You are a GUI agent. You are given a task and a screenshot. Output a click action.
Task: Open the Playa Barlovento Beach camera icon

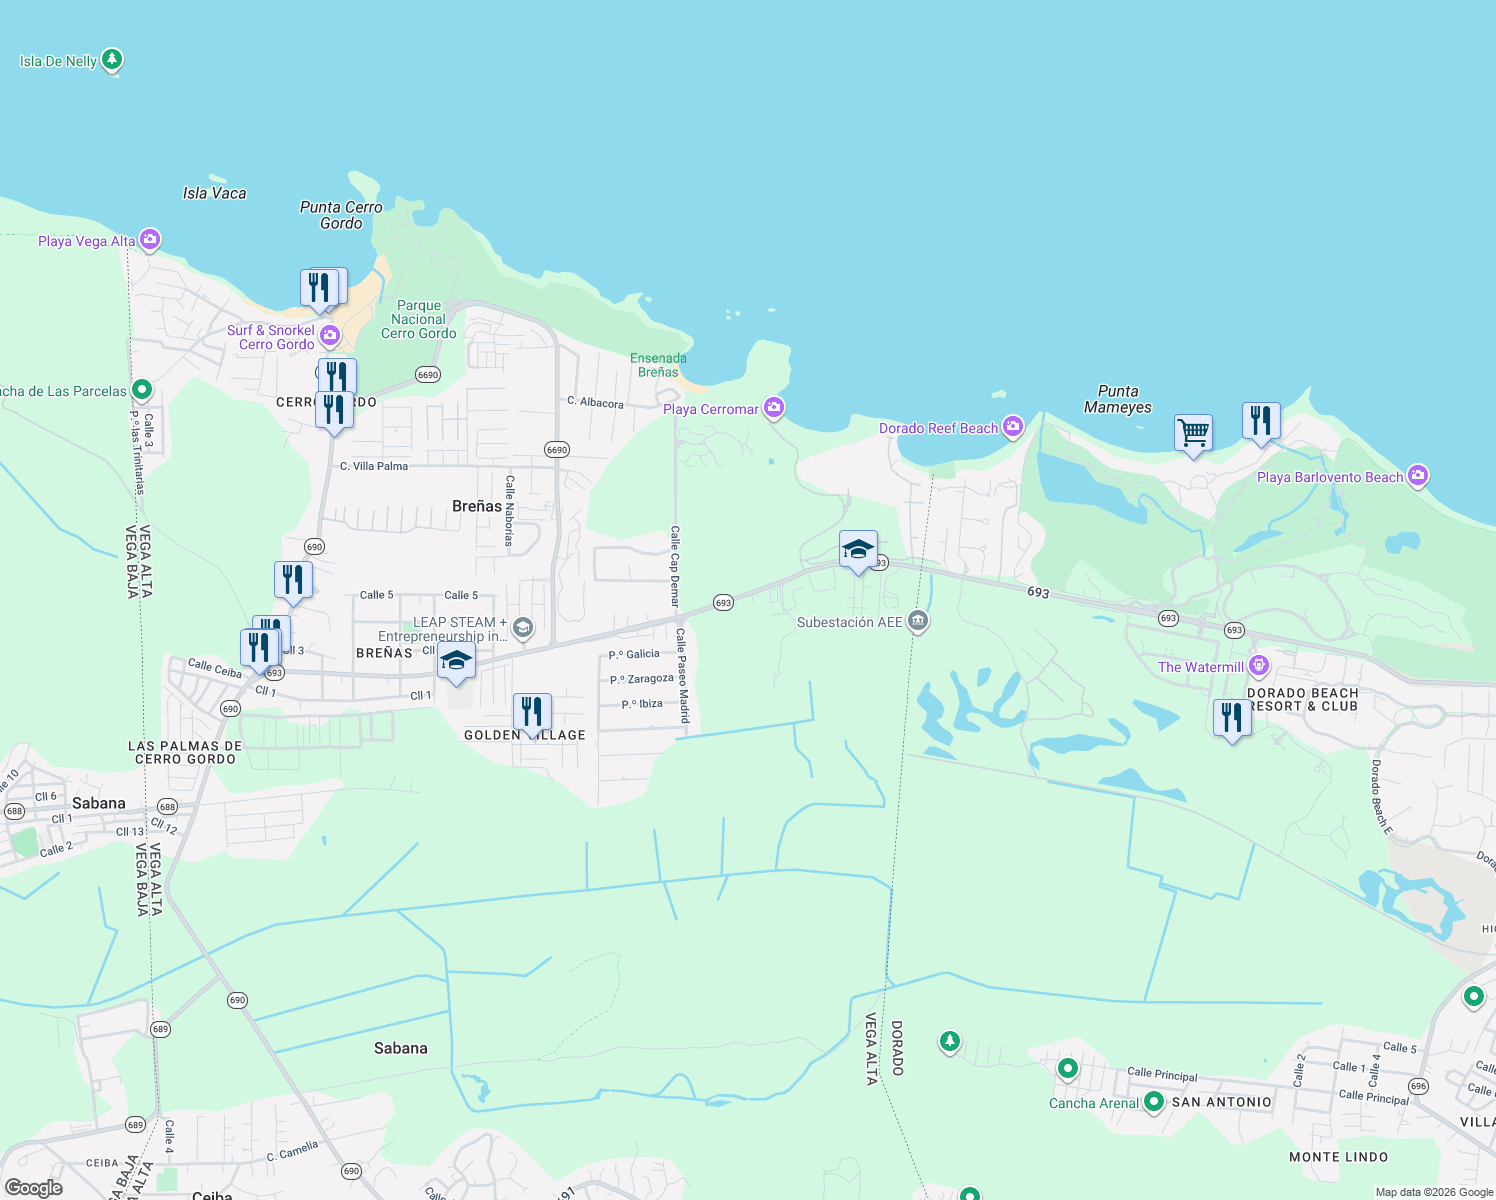pyautogui.click(x=1418, y=476)
